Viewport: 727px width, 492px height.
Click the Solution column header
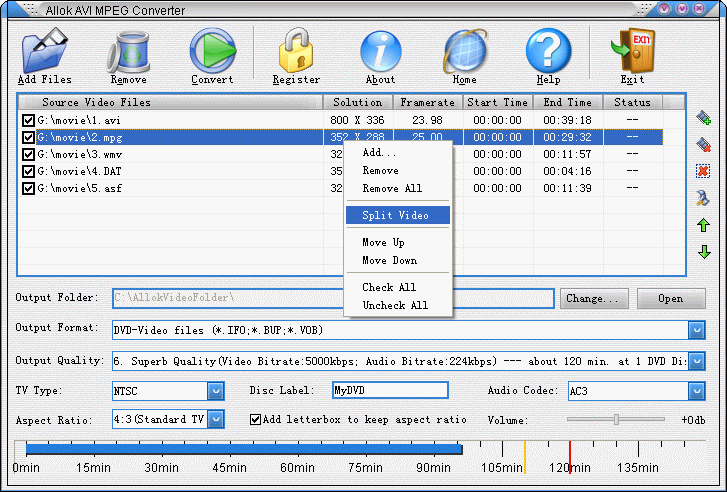coord(358,102)
